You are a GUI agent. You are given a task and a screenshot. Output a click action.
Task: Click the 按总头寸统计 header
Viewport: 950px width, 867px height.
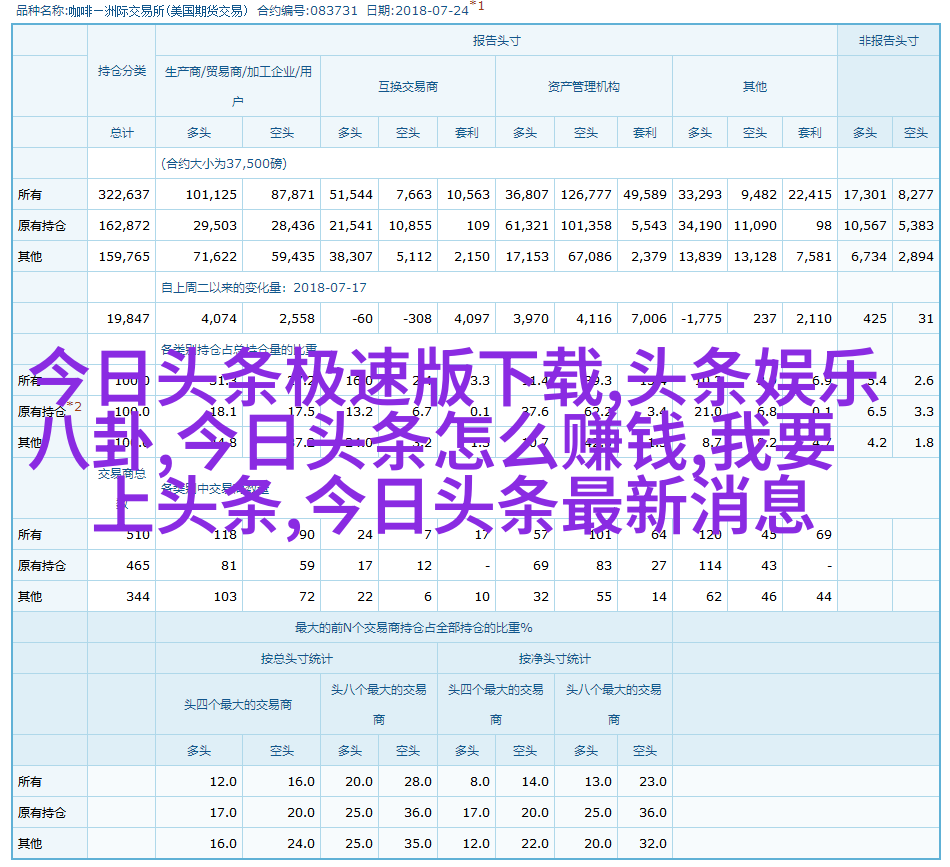296,659
